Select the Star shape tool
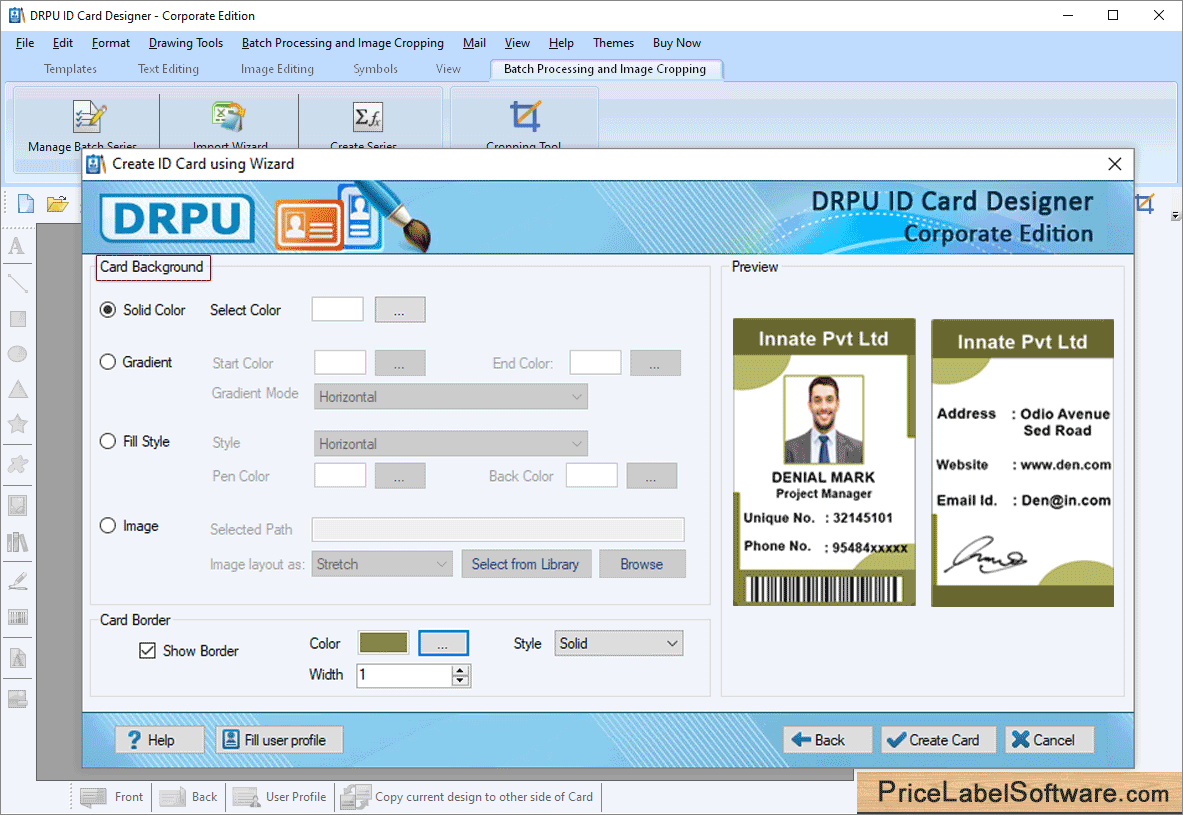 click(17, 424)
